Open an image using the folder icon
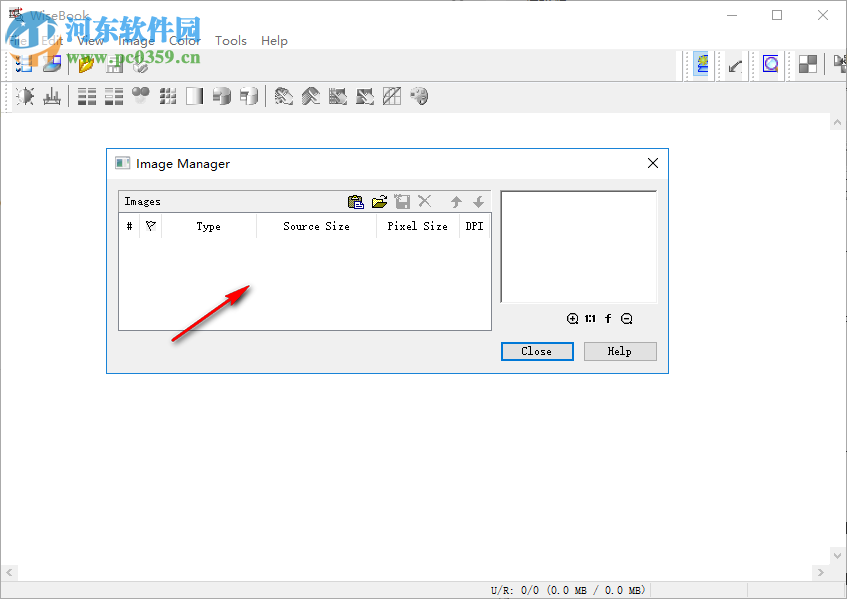Image resolution: width=847 pixels, height=599 pixels. 379,201
